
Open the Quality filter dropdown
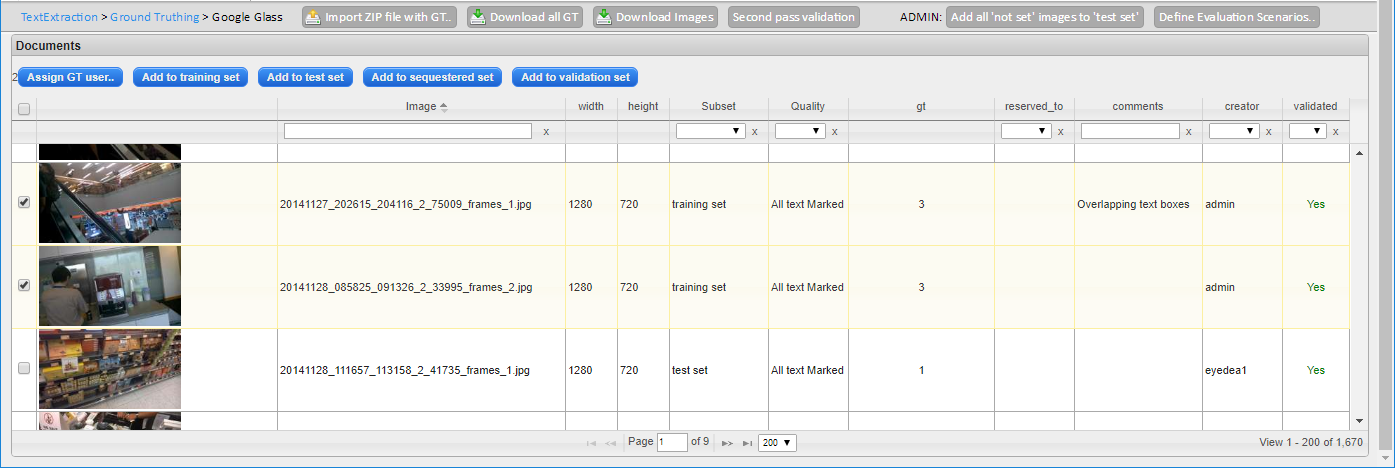(799, 131)
